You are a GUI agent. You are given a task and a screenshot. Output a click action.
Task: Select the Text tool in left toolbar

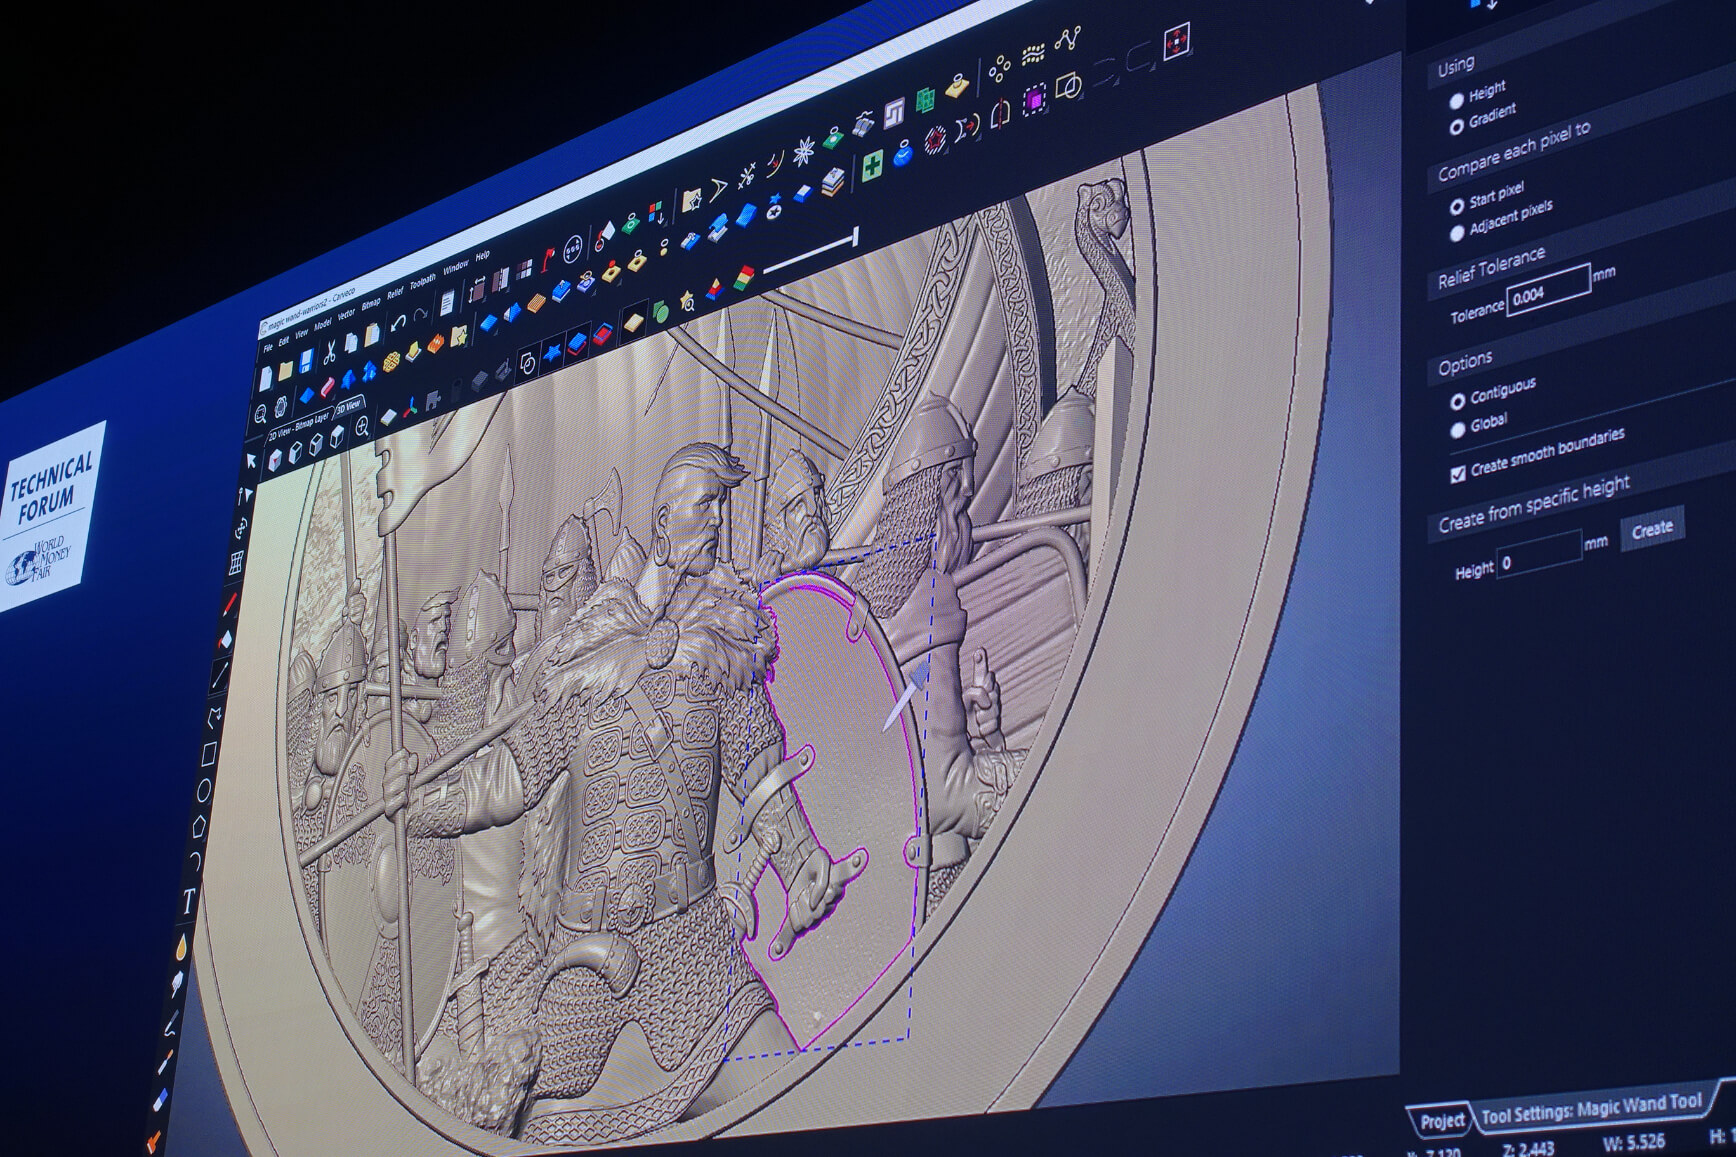189,900
